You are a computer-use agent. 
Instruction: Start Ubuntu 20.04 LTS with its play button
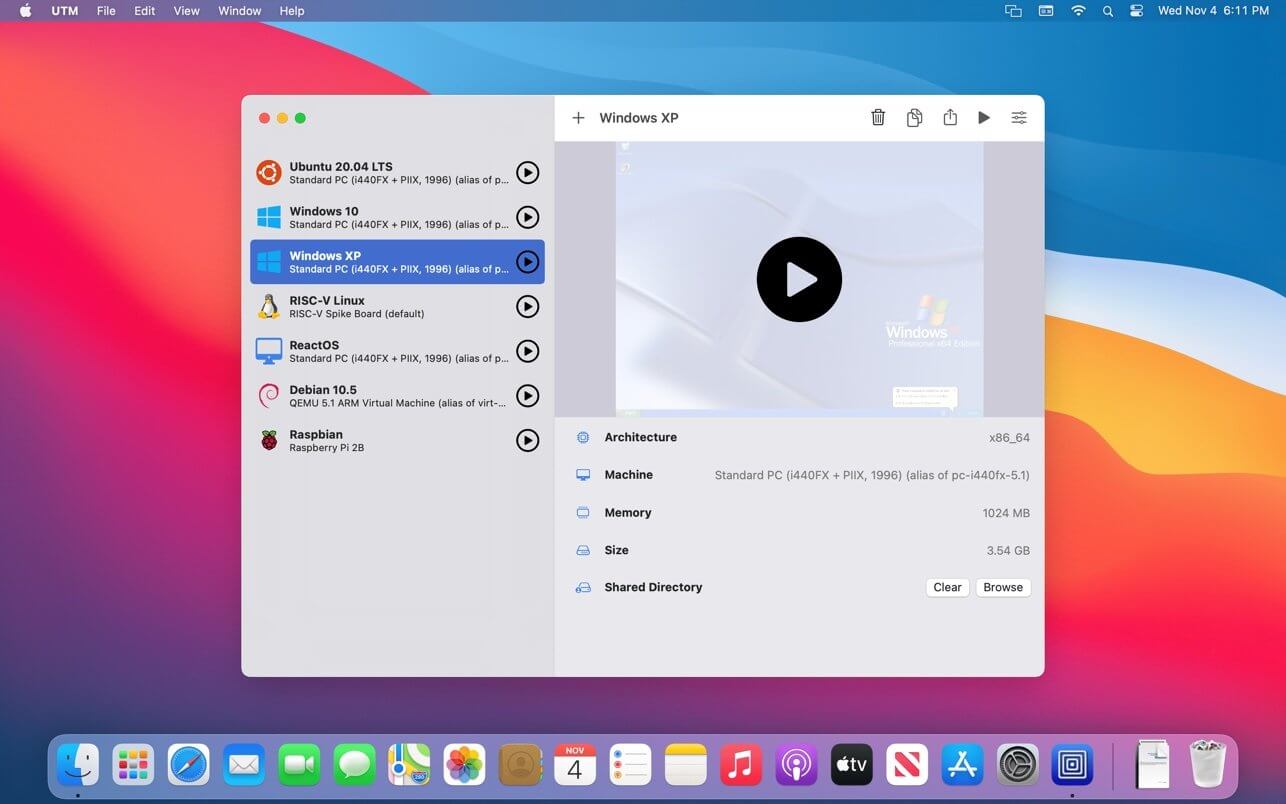pyautogui.click(x=527, y=173)
